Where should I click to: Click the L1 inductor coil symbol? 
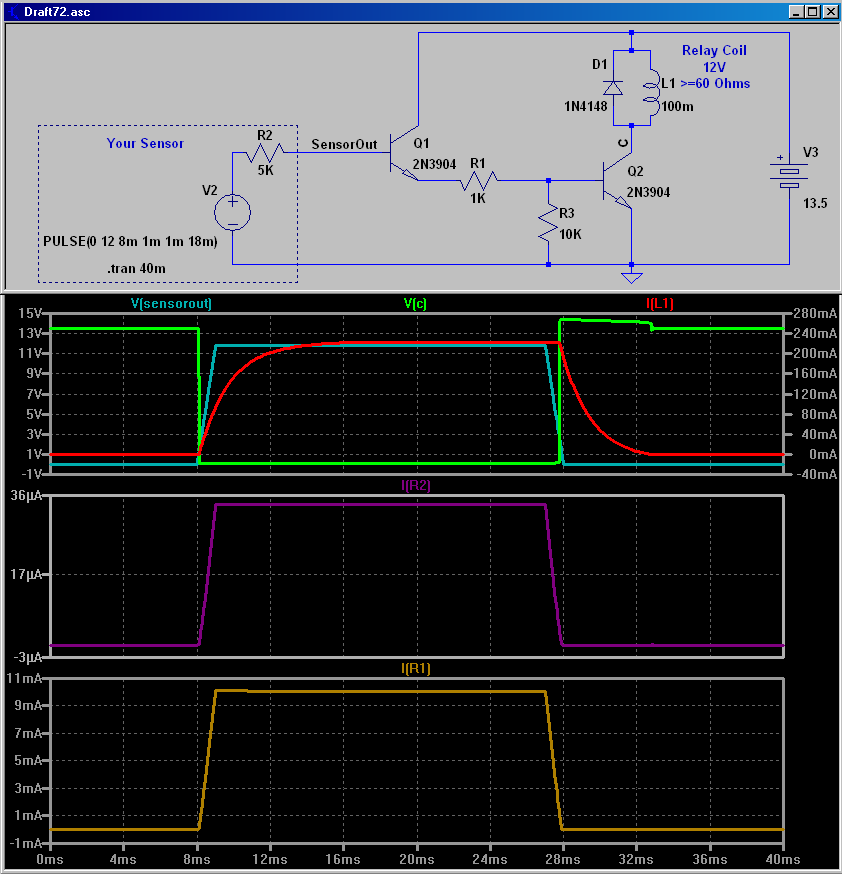point(651,92)
